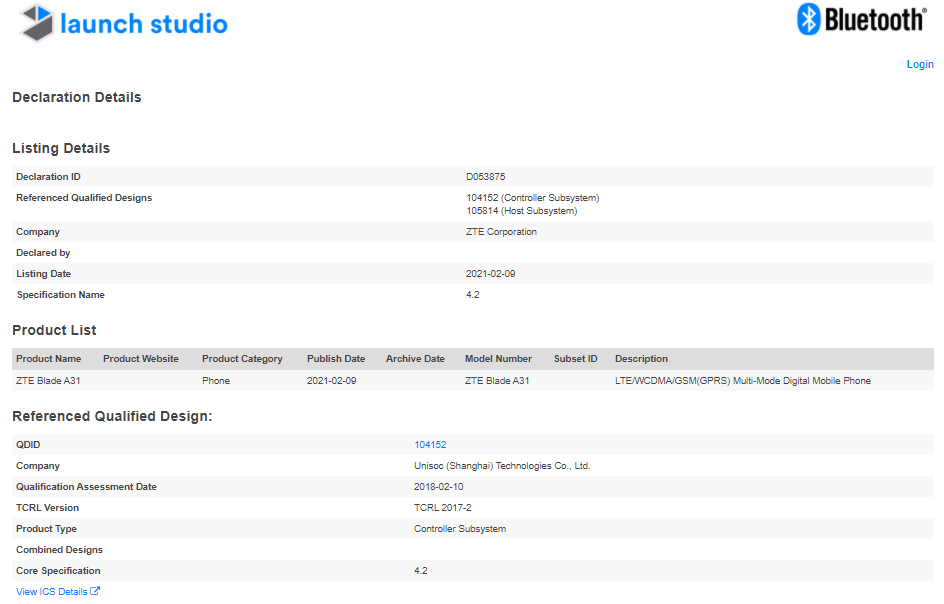944x604 pixels.
Task: Click the launch studio rocket logo icon
Action: point(37,23)
